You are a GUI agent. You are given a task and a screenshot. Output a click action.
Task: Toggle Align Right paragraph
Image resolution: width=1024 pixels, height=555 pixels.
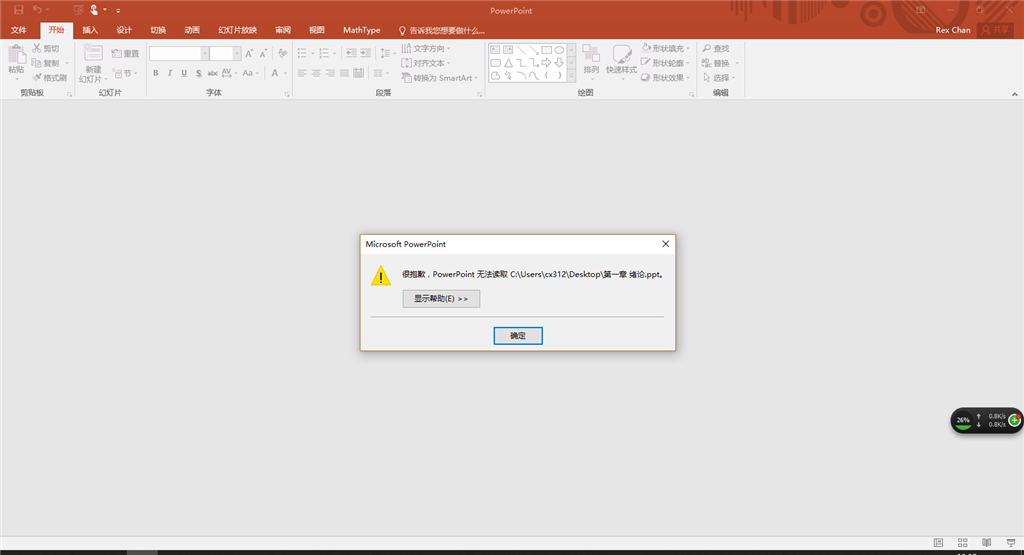[330, 73]
